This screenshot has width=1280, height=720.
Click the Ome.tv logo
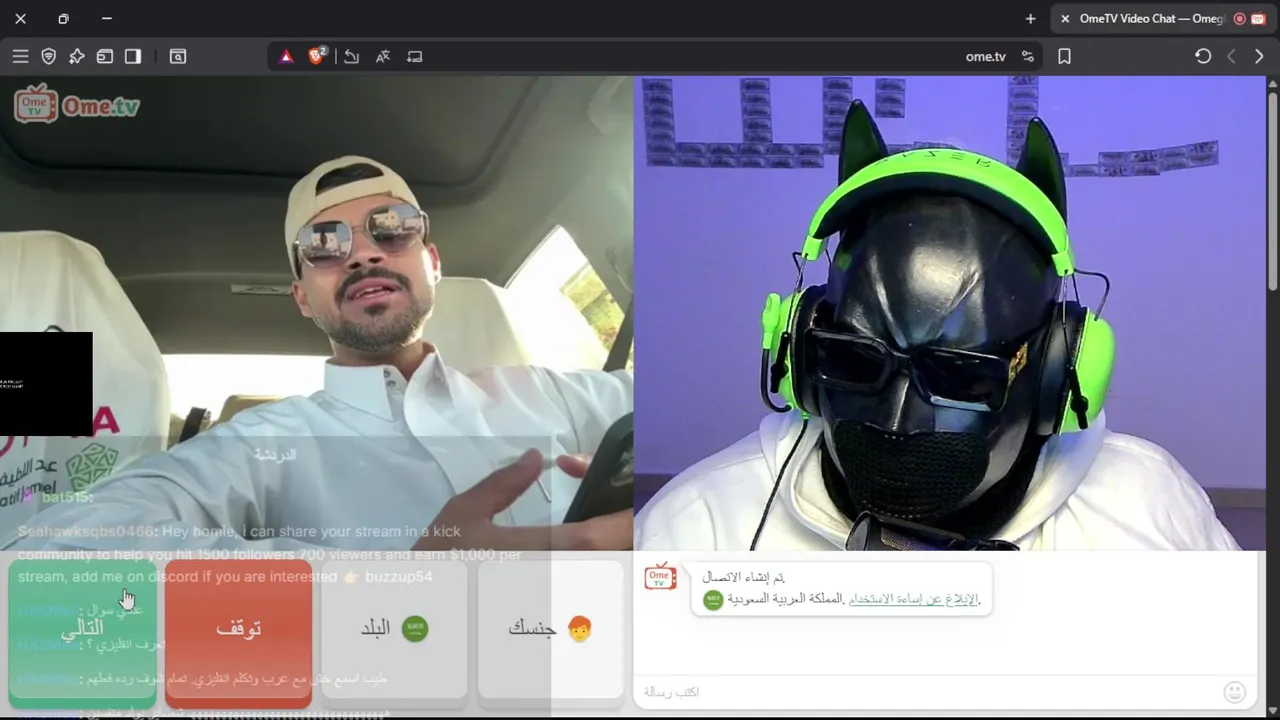[x=77, y=104]
